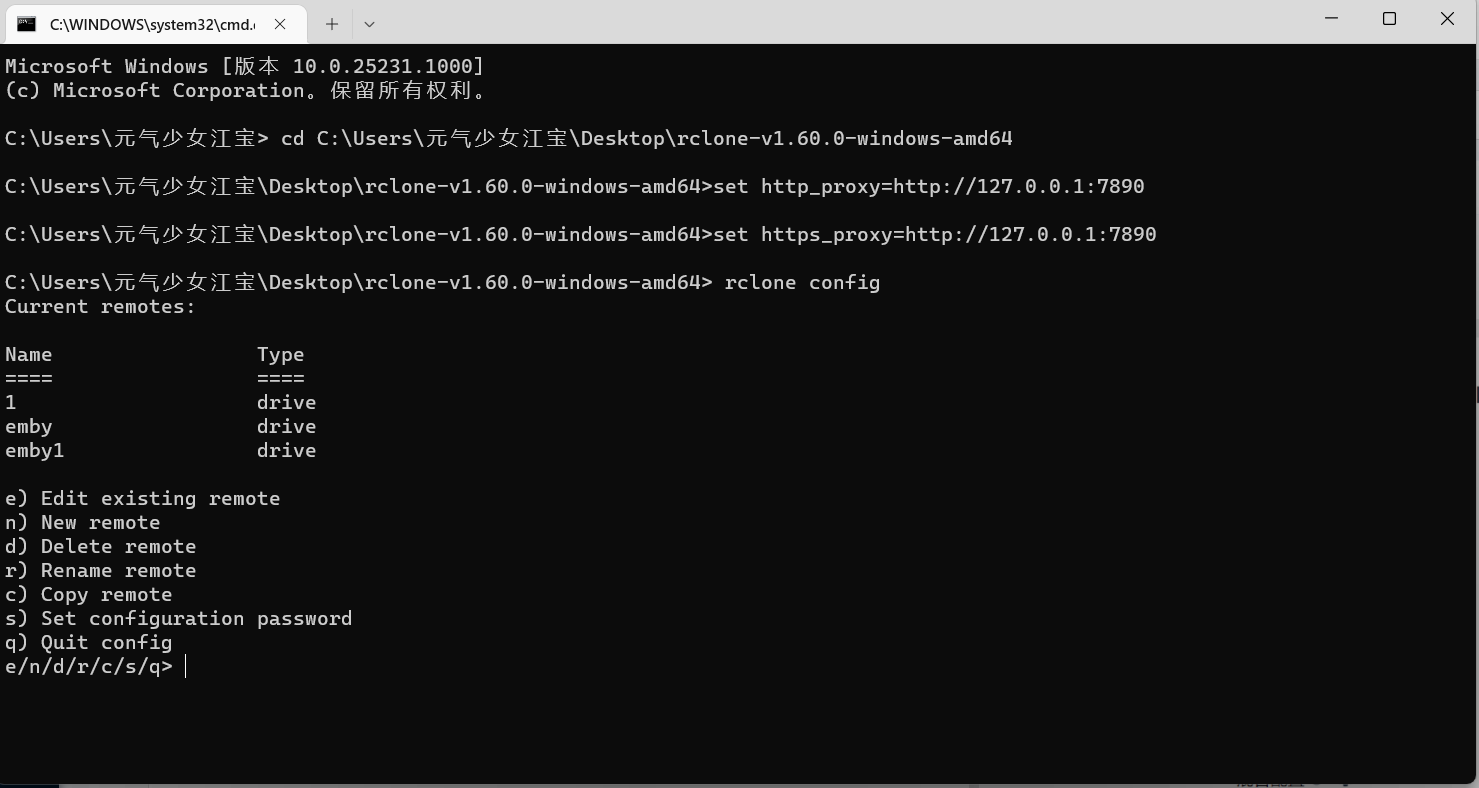Click the cmd icon on the tab

point(27,24)
